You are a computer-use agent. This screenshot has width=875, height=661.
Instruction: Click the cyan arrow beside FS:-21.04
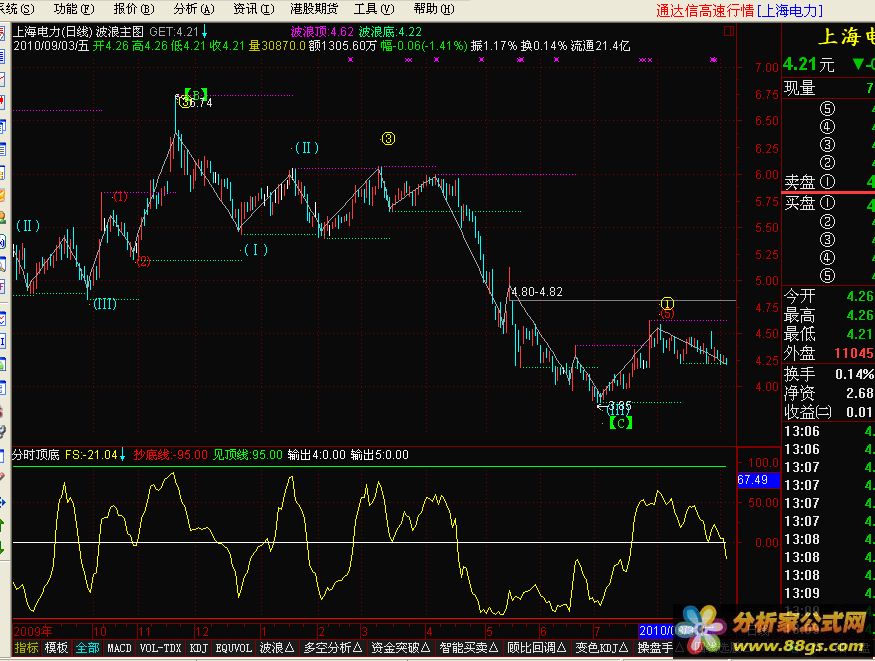(122, 455)
